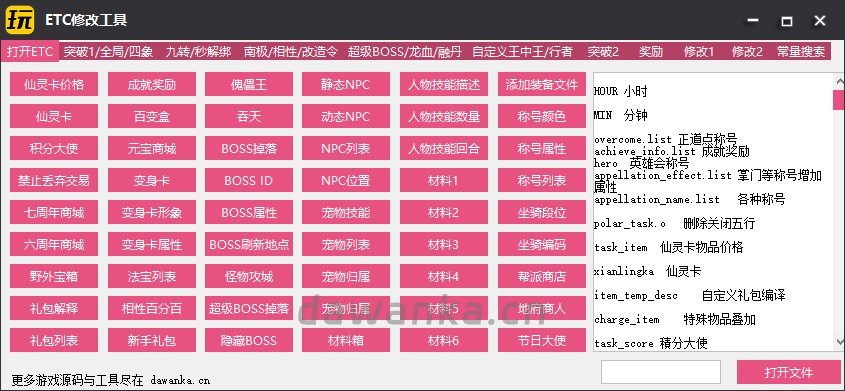The height and width of the screenshot is (391, 845).
Task: Go to the 常量搜索 tab
Action: pos(801,52)
